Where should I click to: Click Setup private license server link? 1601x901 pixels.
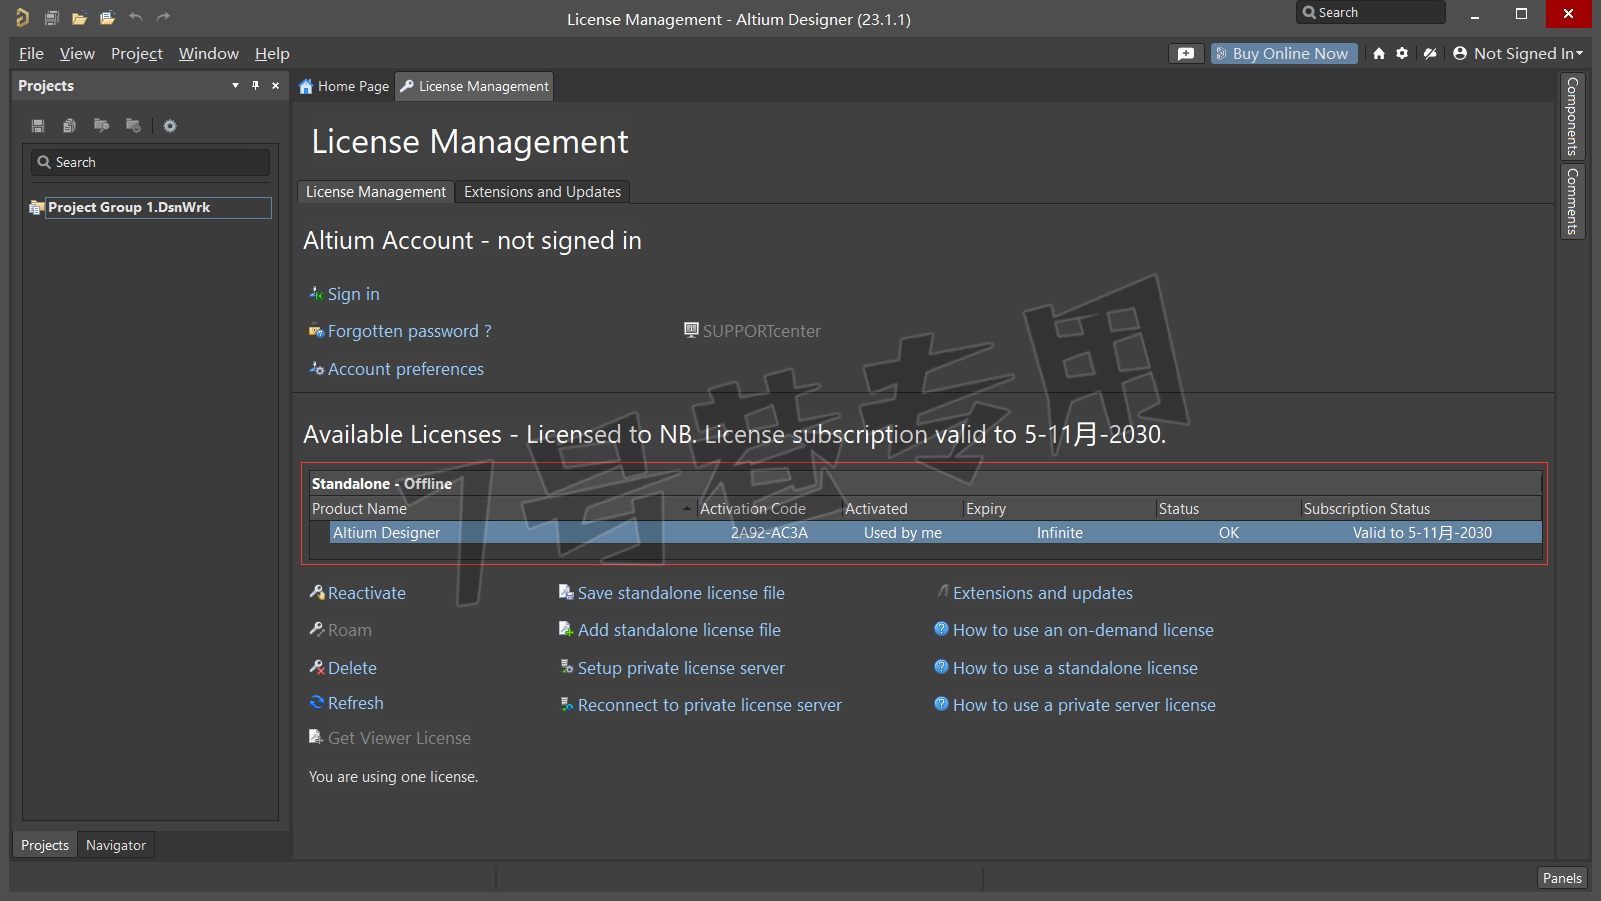pos(681,668)
